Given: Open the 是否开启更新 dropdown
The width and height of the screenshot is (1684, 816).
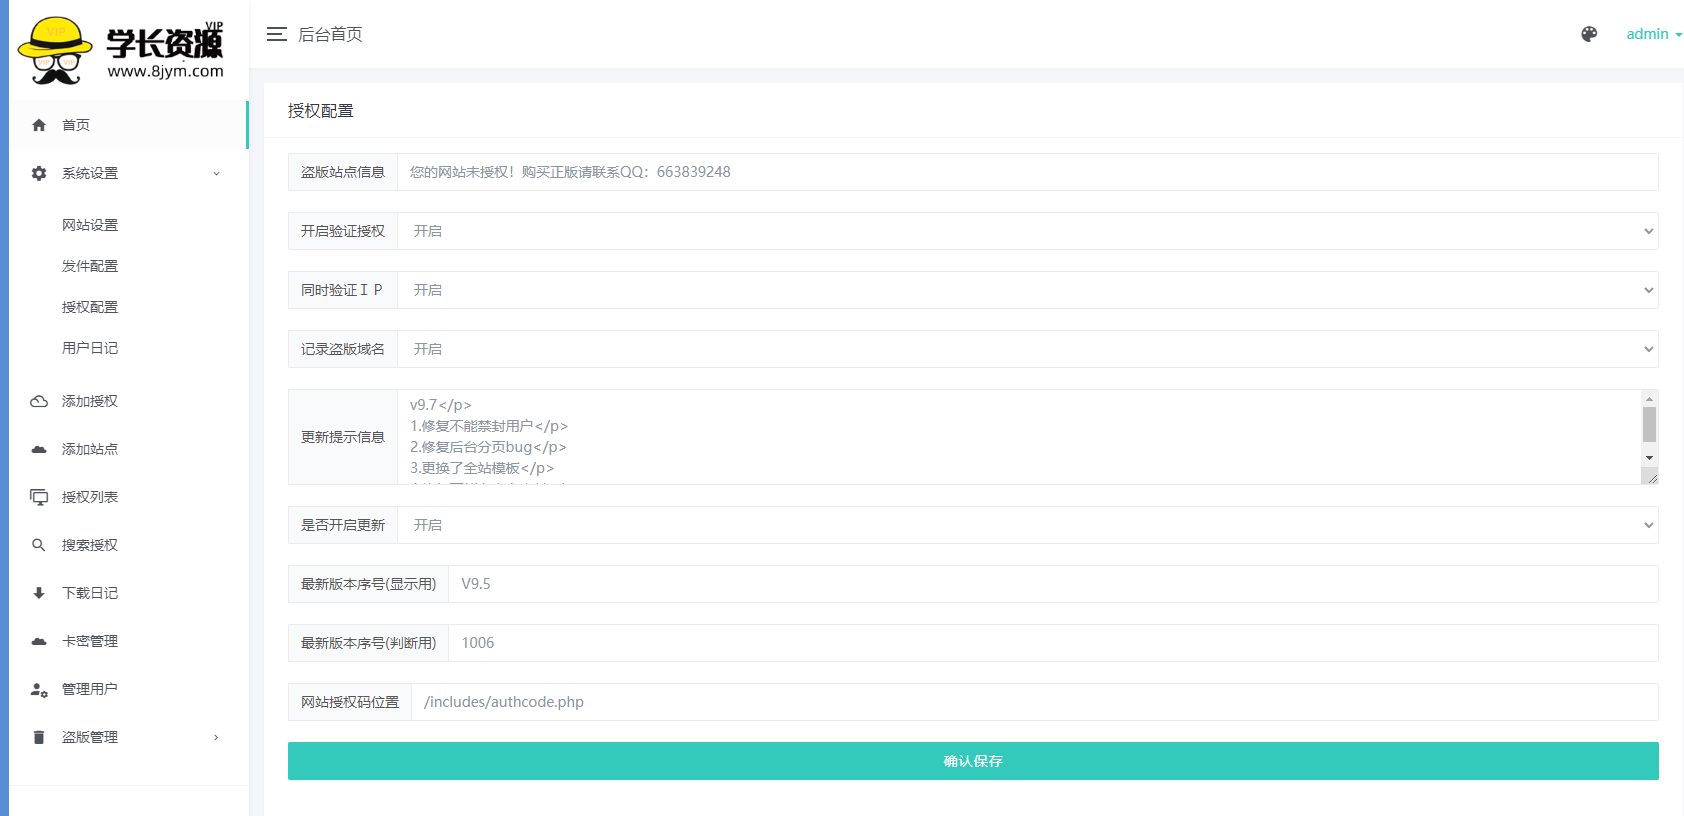Looking at the screenshot, I should coord(1027,525).
